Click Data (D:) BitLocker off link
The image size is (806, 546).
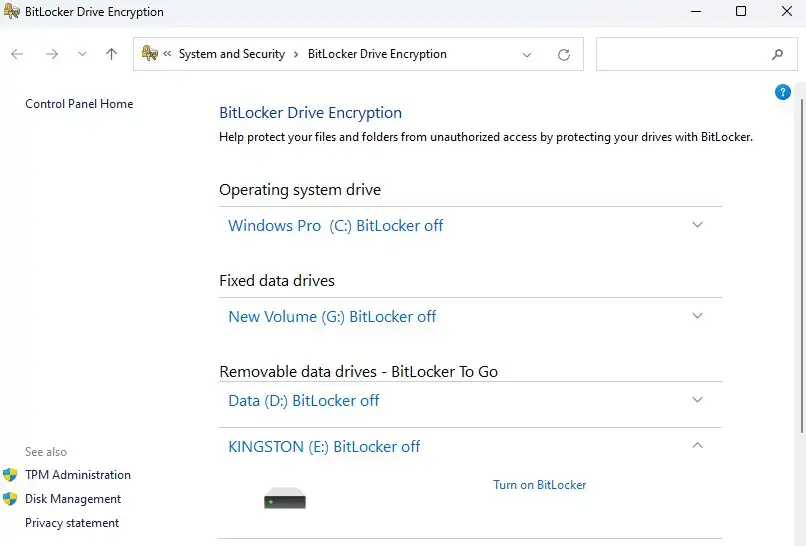coord(304,401)
